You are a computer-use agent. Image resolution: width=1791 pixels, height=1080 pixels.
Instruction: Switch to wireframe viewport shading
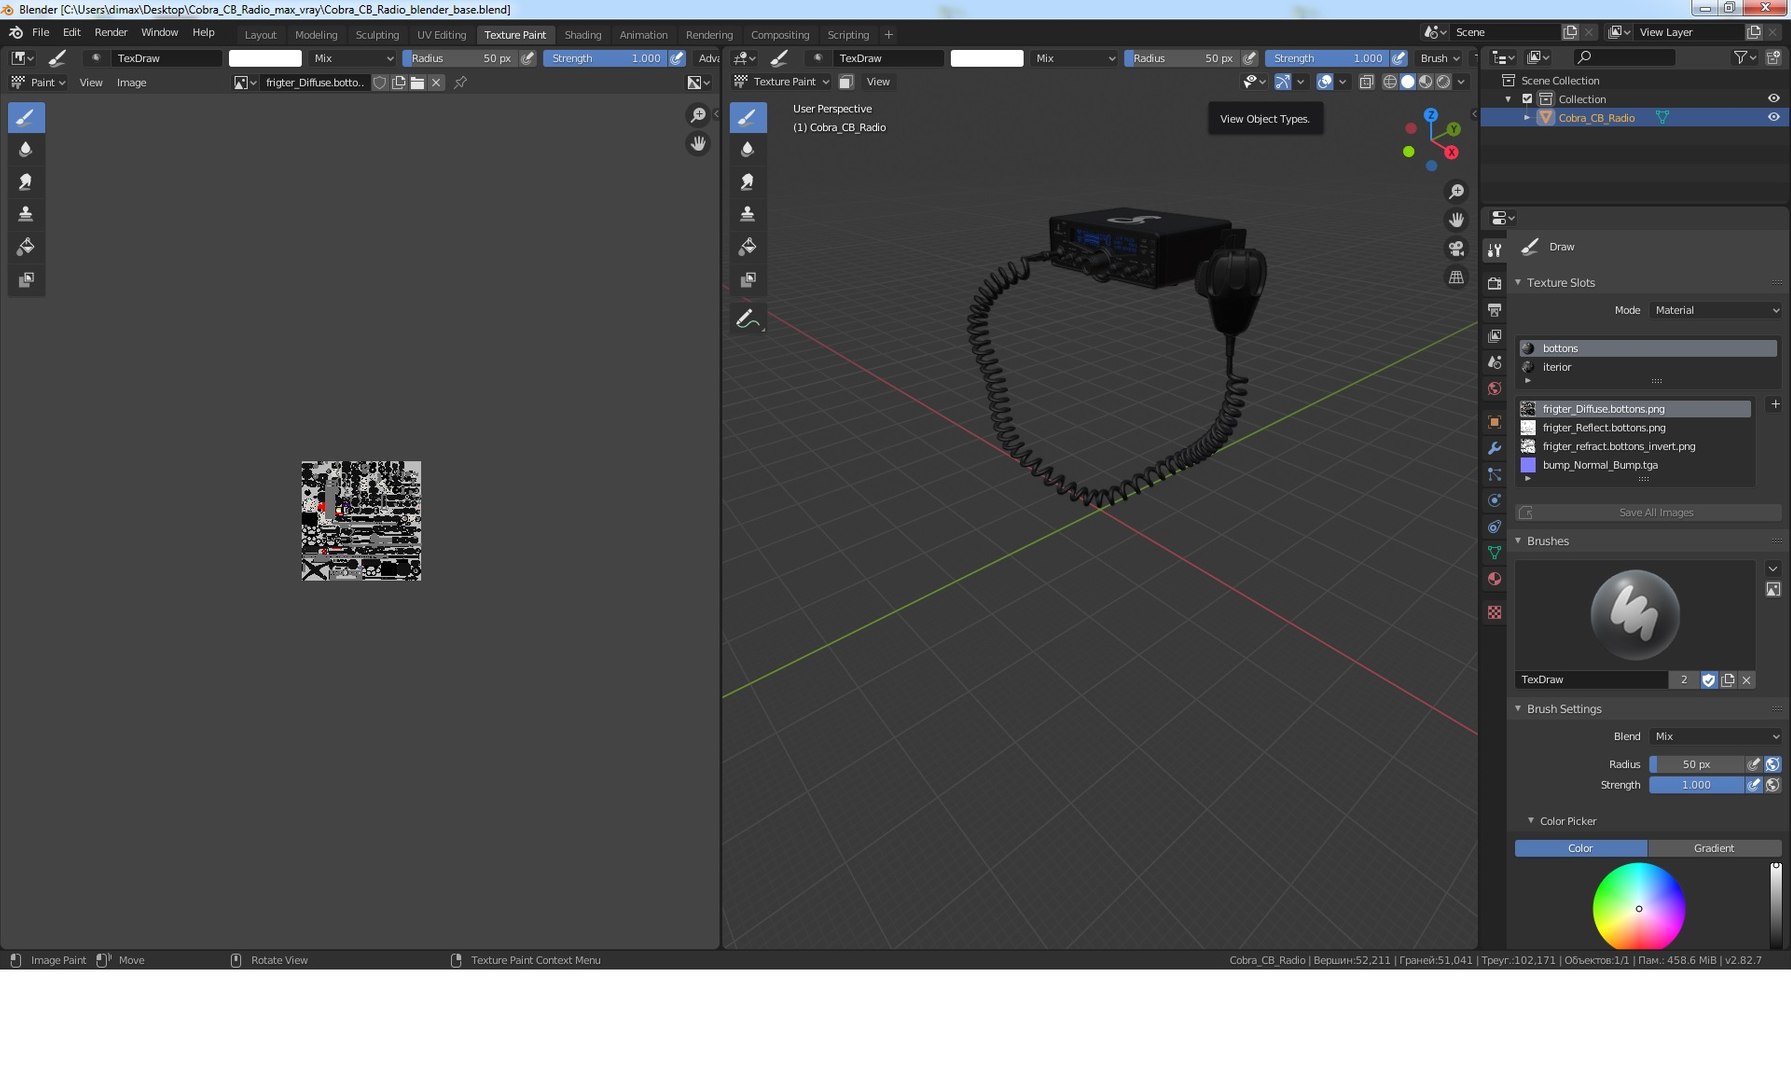pos(1389,82)
